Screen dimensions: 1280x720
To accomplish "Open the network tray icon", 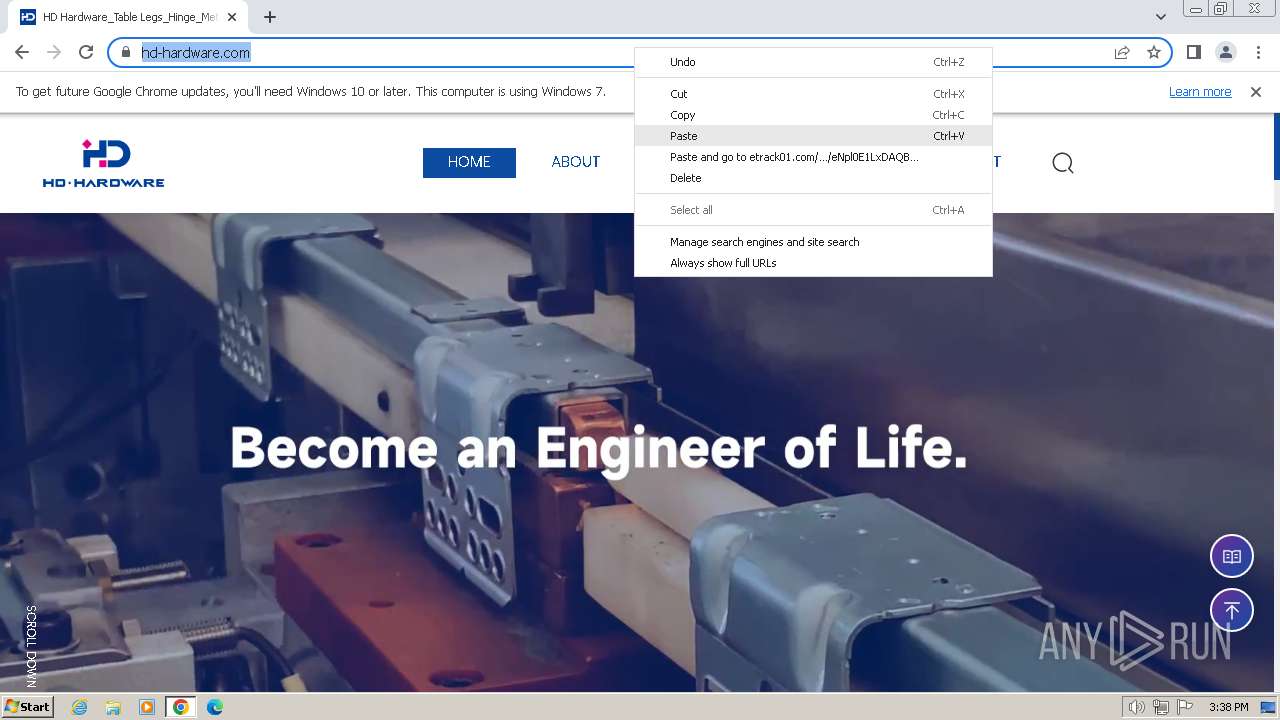I will (1161, 707).
